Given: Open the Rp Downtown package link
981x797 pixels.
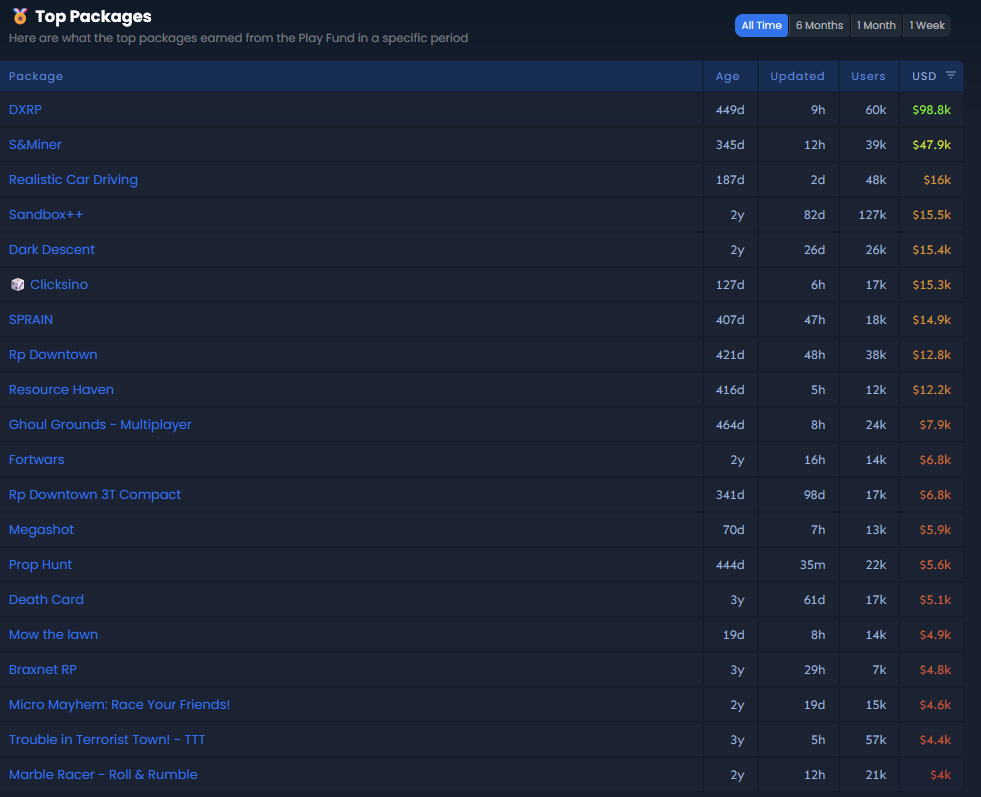Looking at the screenshot, I should click(53, 355).
